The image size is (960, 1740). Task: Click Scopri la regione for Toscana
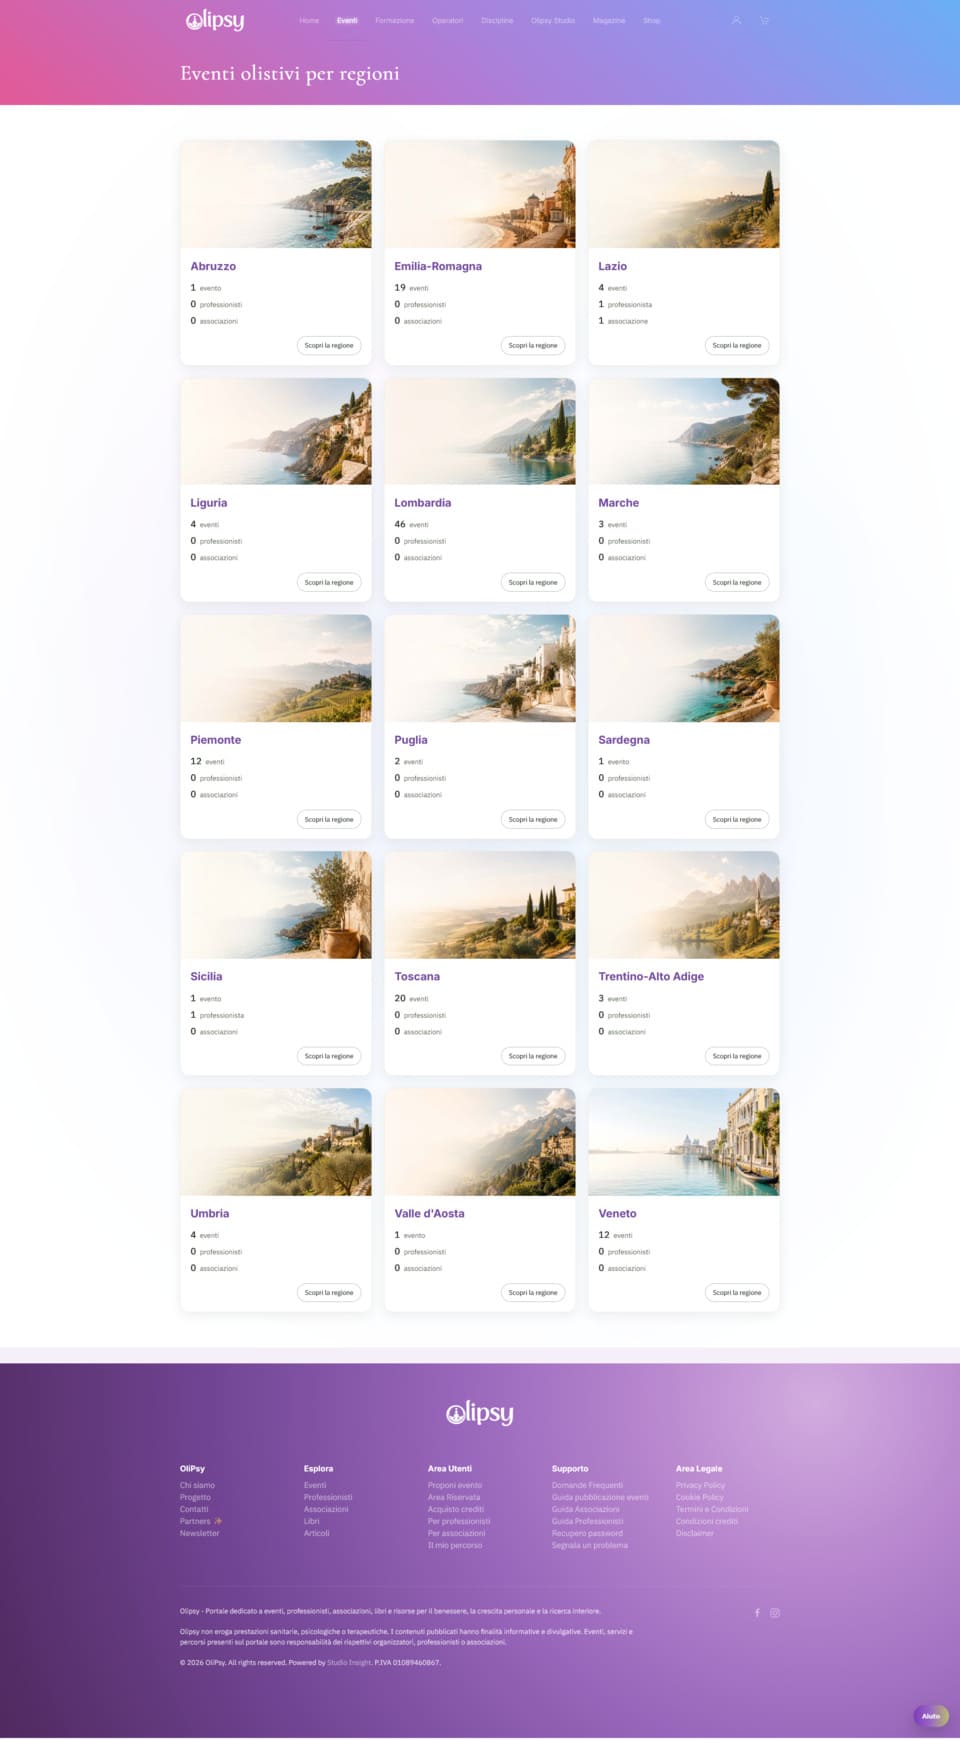533,1056
